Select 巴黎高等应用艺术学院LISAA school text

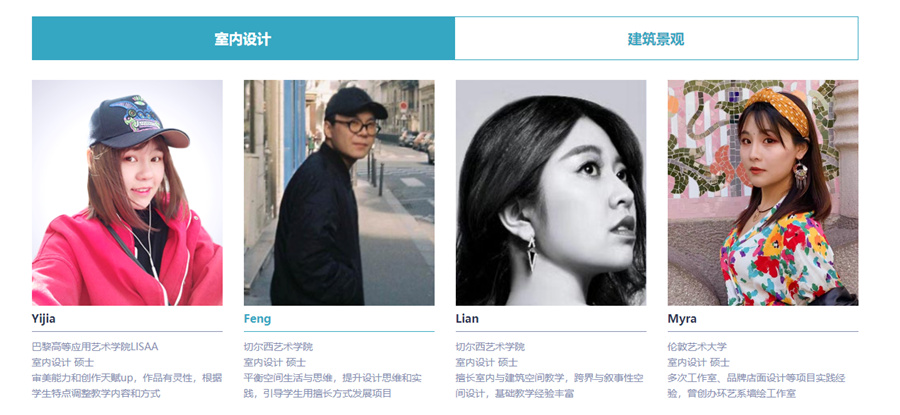pos(95,347)
